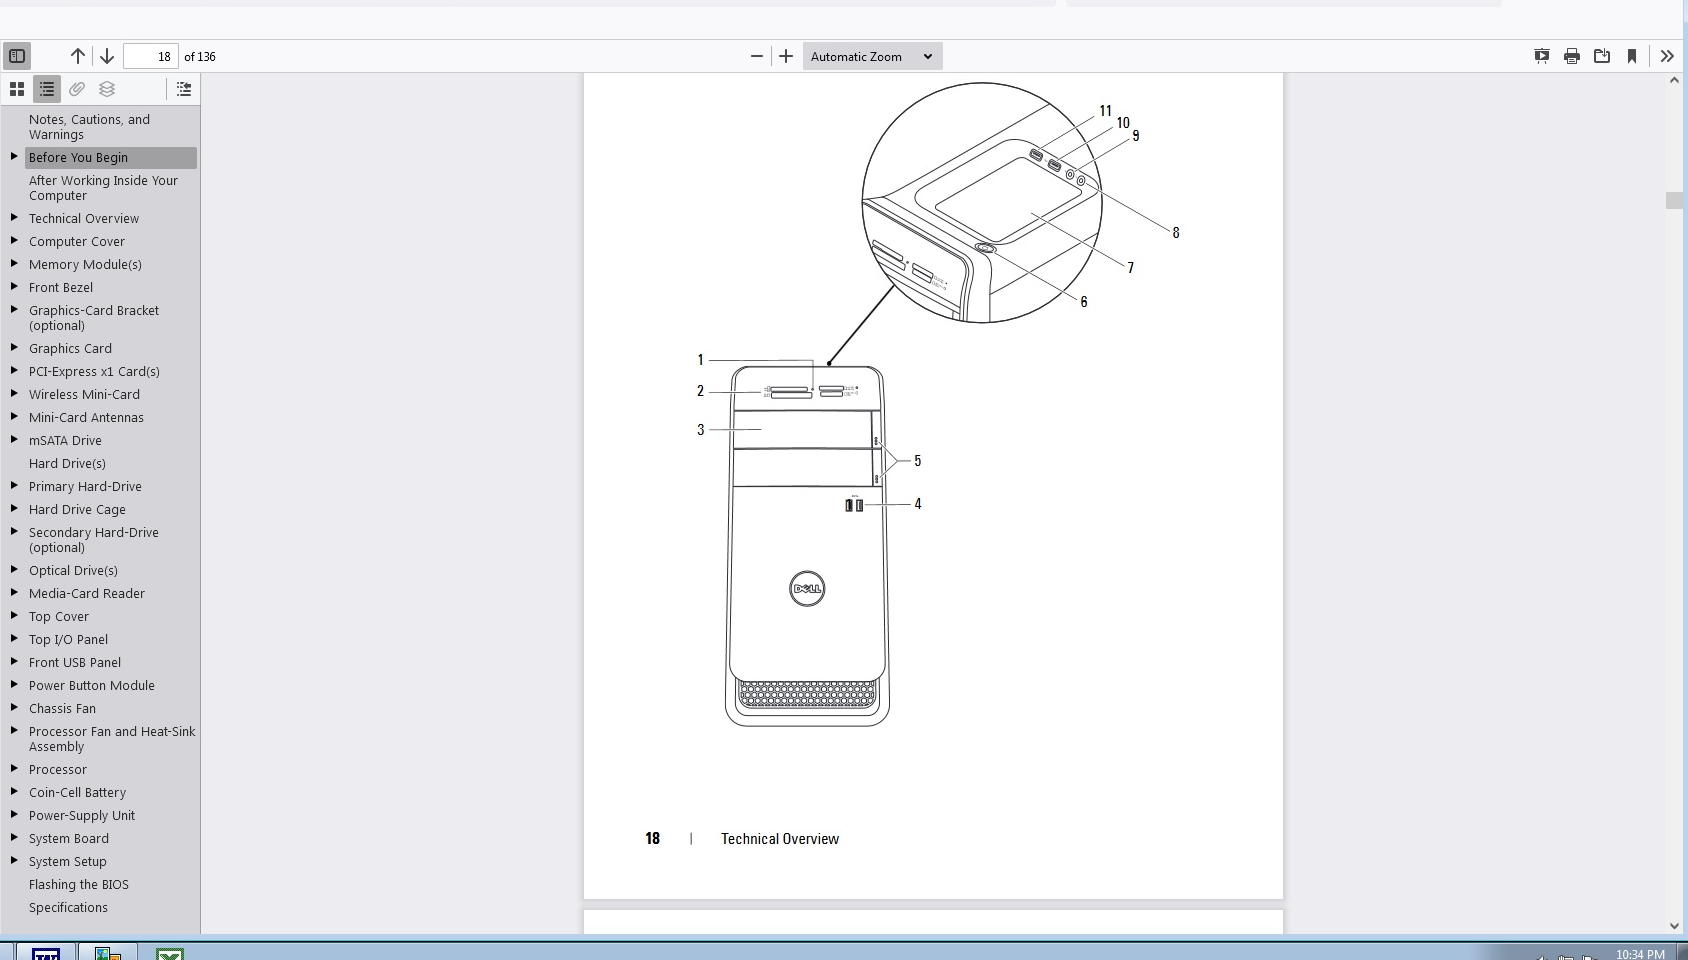Open the picture-icon app on the taskbar
This screenshot has height=960, width=1688.
[x=108, y=953]
